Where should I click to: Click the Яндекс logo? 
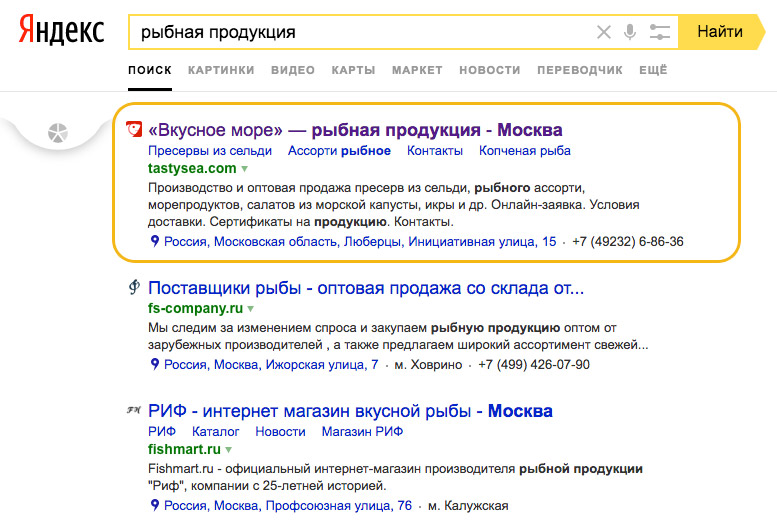click(x=61, y=30)
